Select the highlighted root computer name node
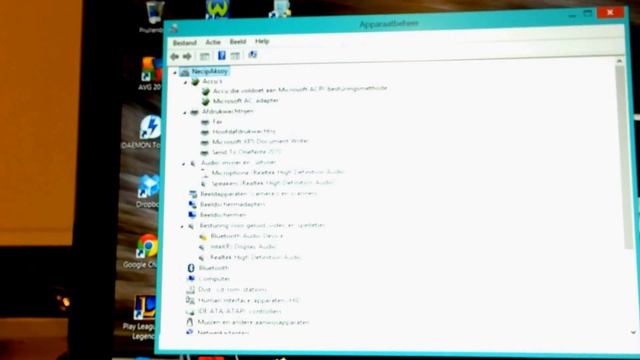 click(209, 71)
